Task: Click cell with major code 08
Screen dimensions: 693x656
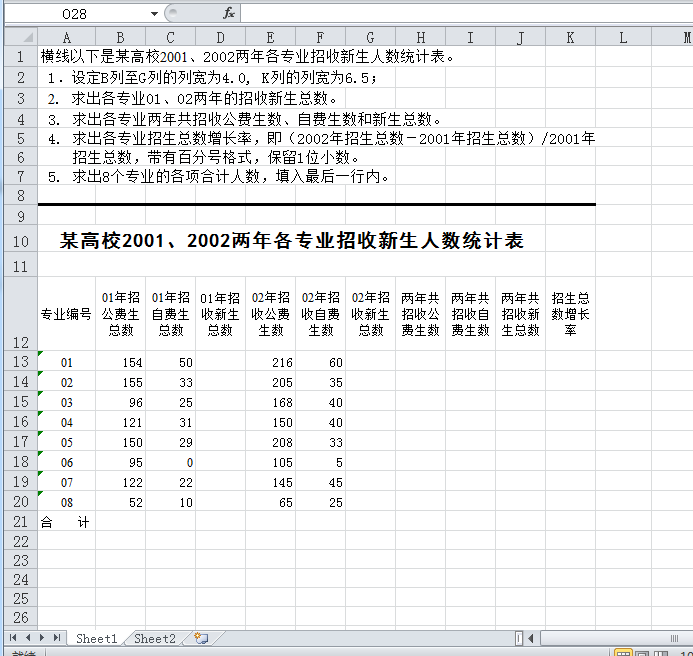Action: click(66, 502)
